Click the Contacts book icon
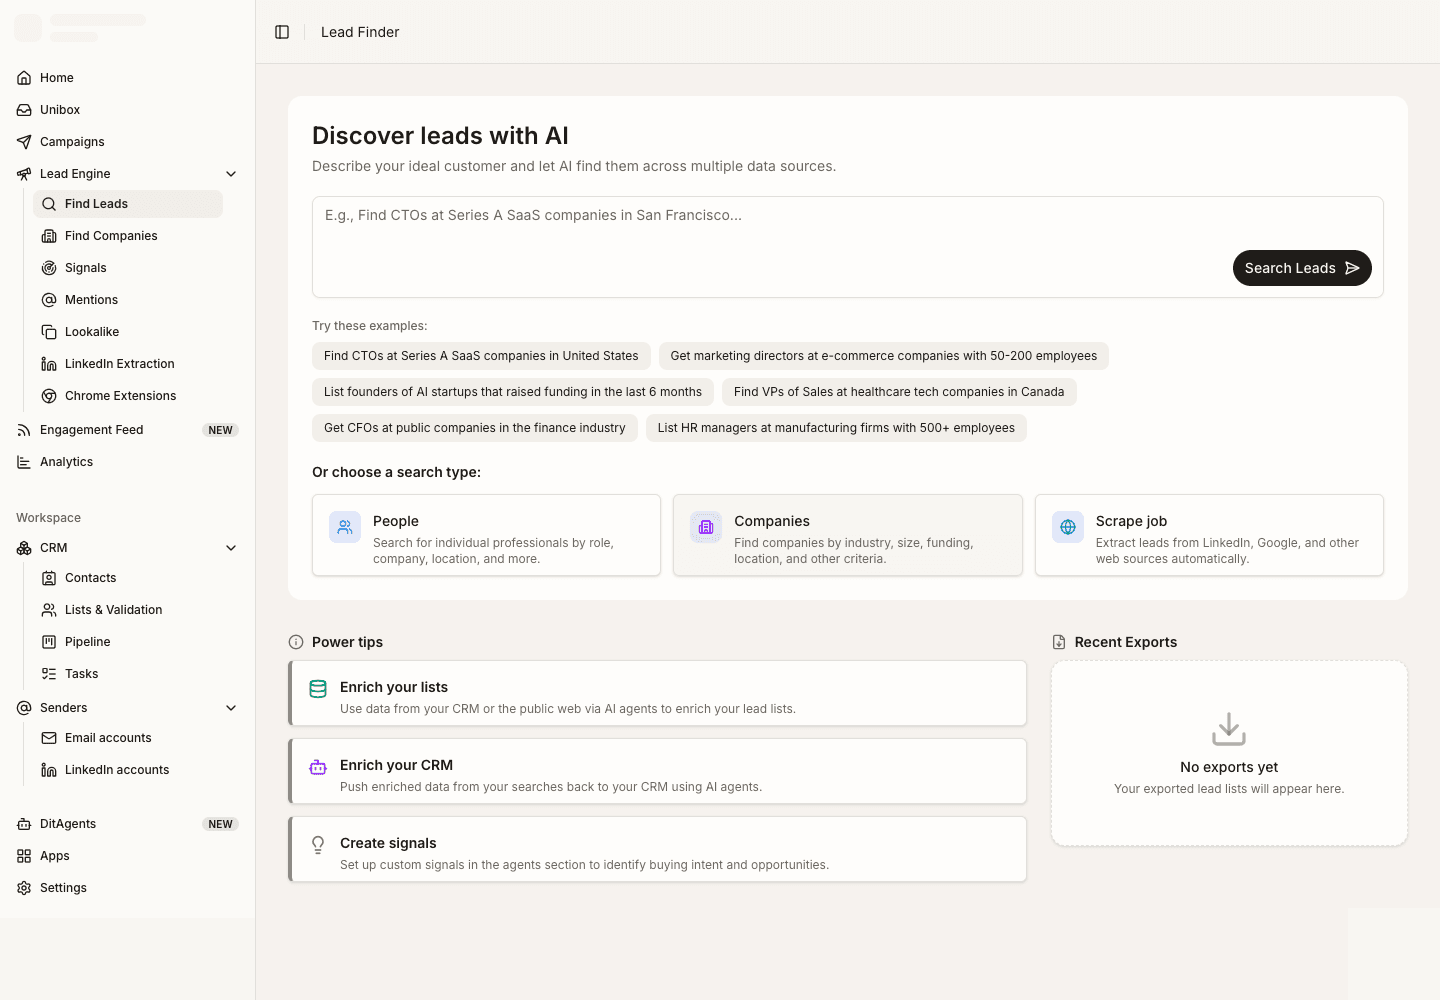Screen dimensions: 1440x1000 tap(49, 578)
